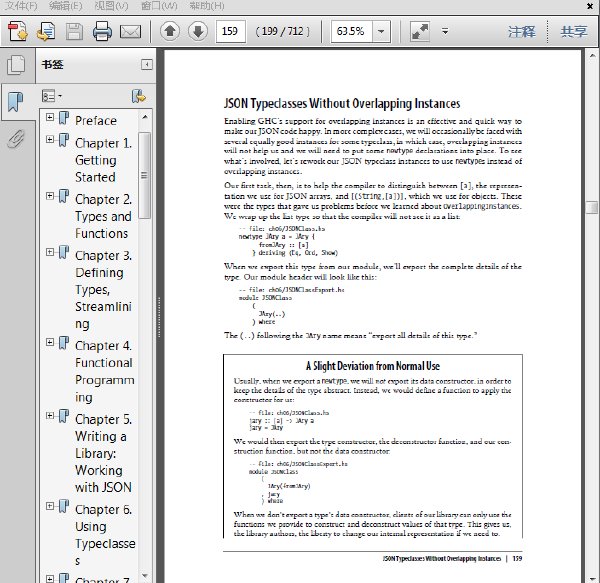Open the toolbar customization dropdown arrow
The height and width of the screenshot is (583, 600).
click(x=445, y=31)
